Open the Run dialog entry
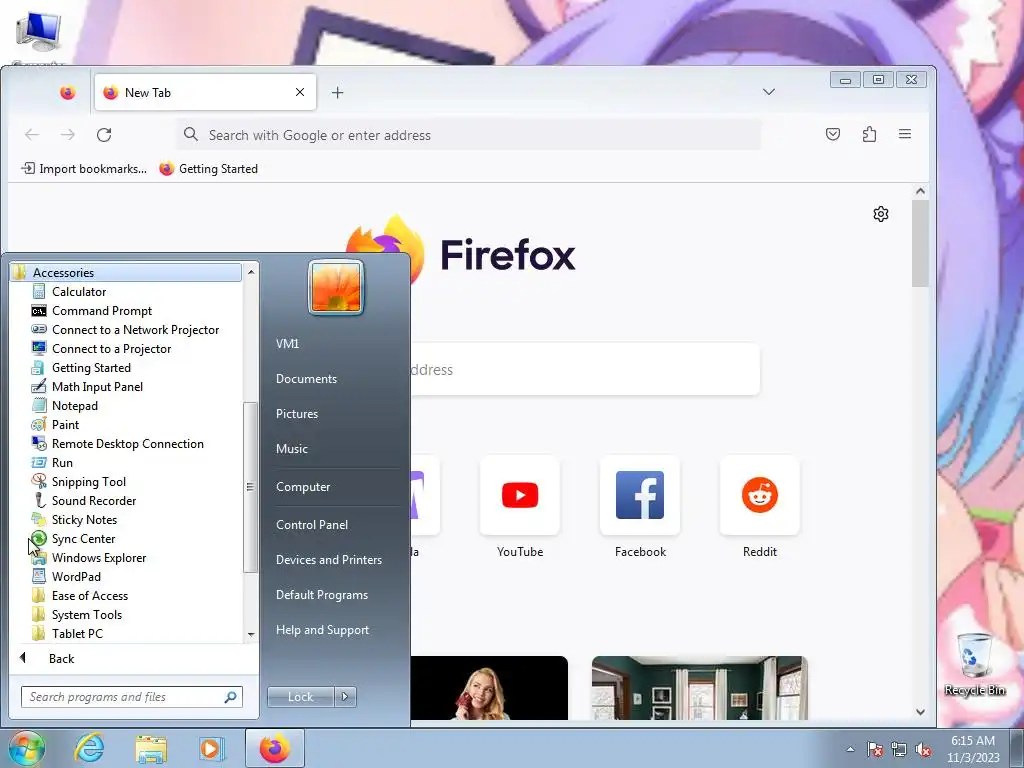The height and width of the screenshot is (768, 1024). click(x=62, y=462)
